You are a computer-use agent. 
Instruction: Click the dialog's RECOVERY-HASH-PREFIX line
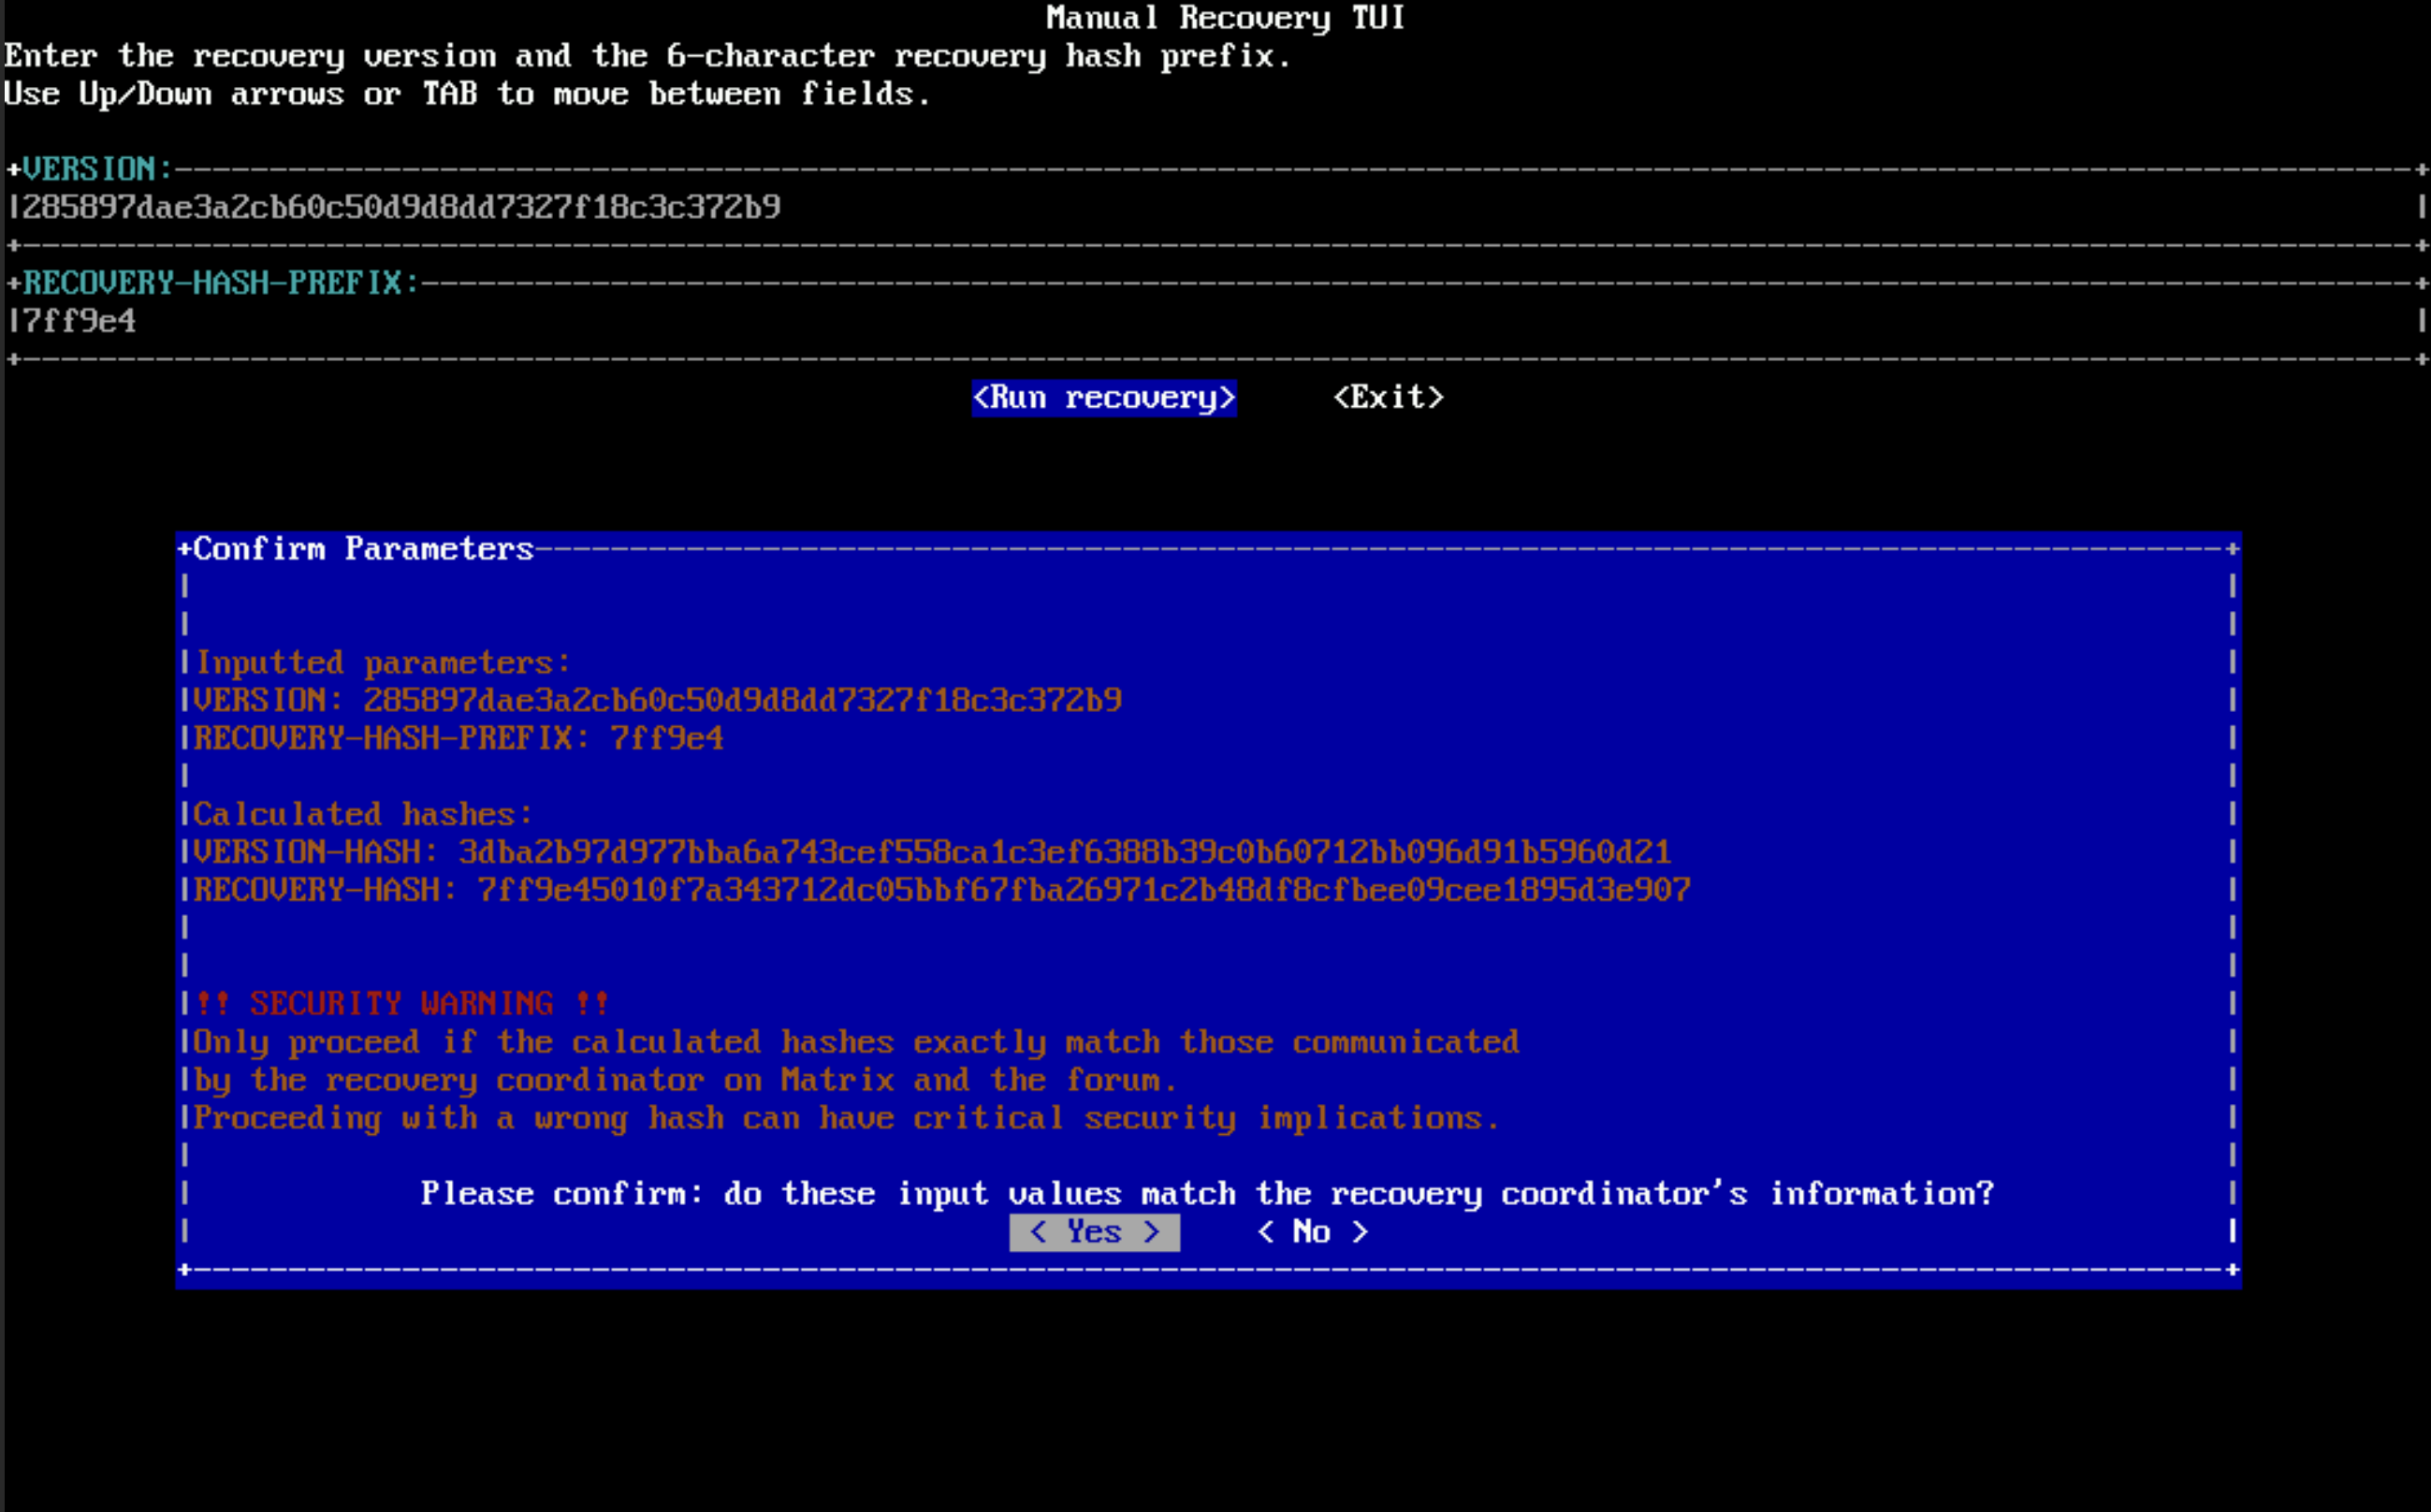[x=458, y=738]
